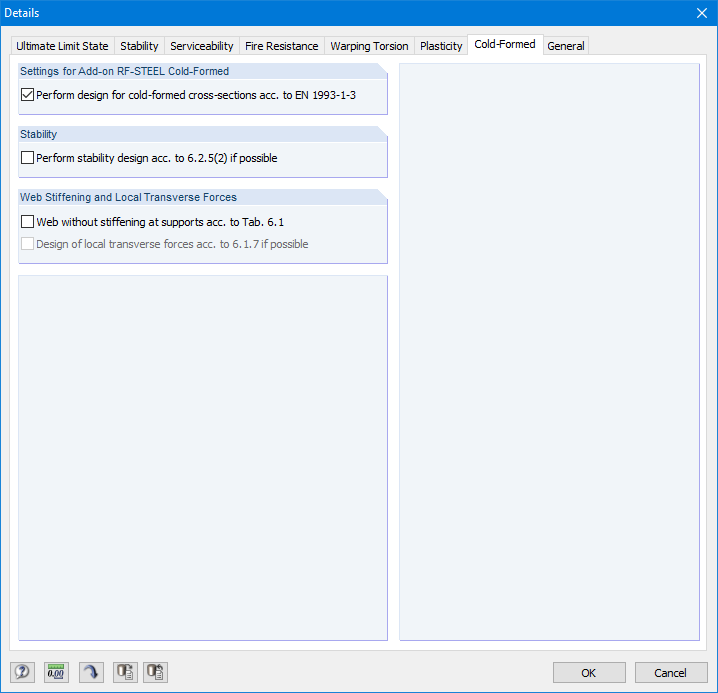Switch to the Plasticity tab
The width and height of the screenshot is (718, 693).
pyautogui.click(x=441, y=46)
